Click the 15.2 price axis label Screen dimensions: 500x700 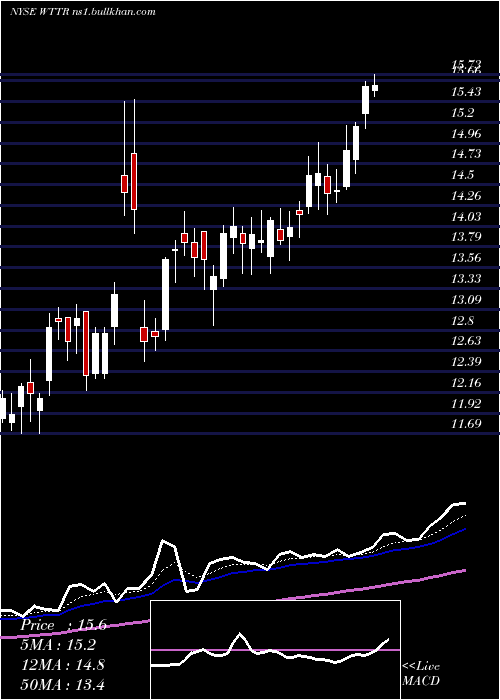pos(462,113)
